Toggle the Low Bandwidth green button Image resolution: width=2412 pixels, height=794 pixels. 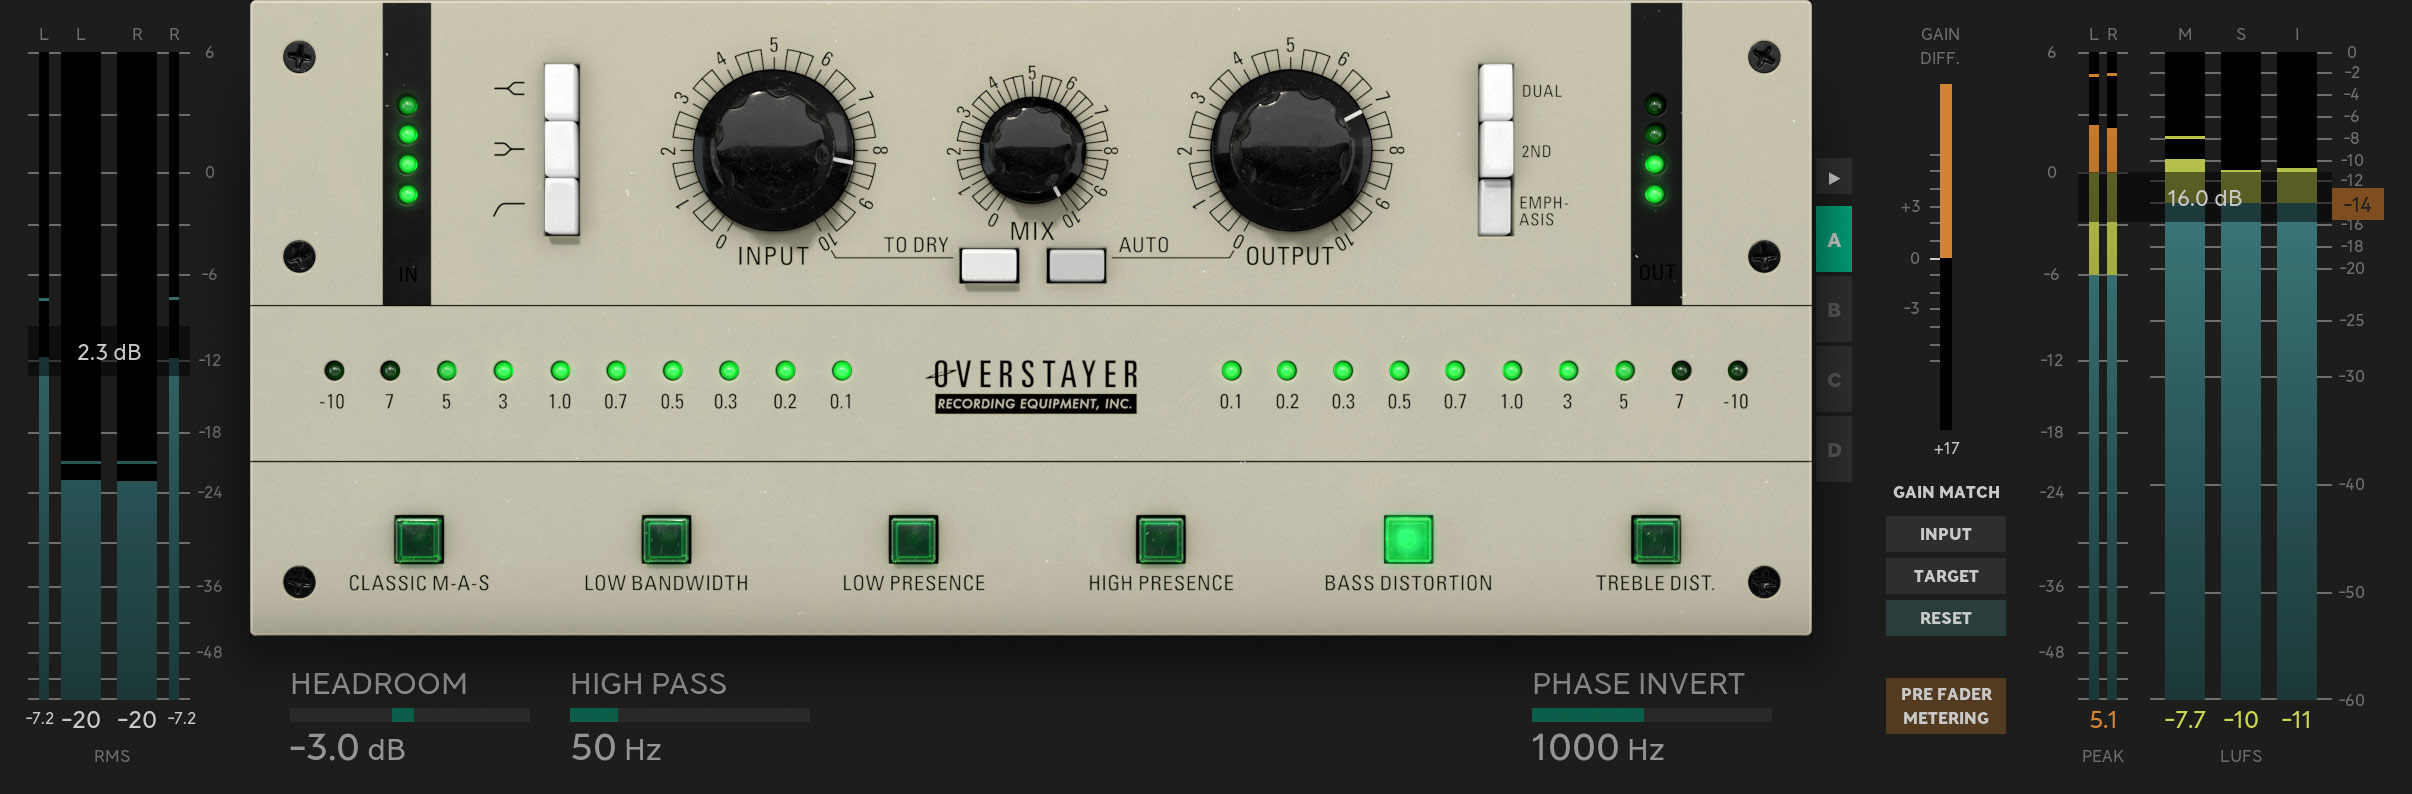[666, 540]
